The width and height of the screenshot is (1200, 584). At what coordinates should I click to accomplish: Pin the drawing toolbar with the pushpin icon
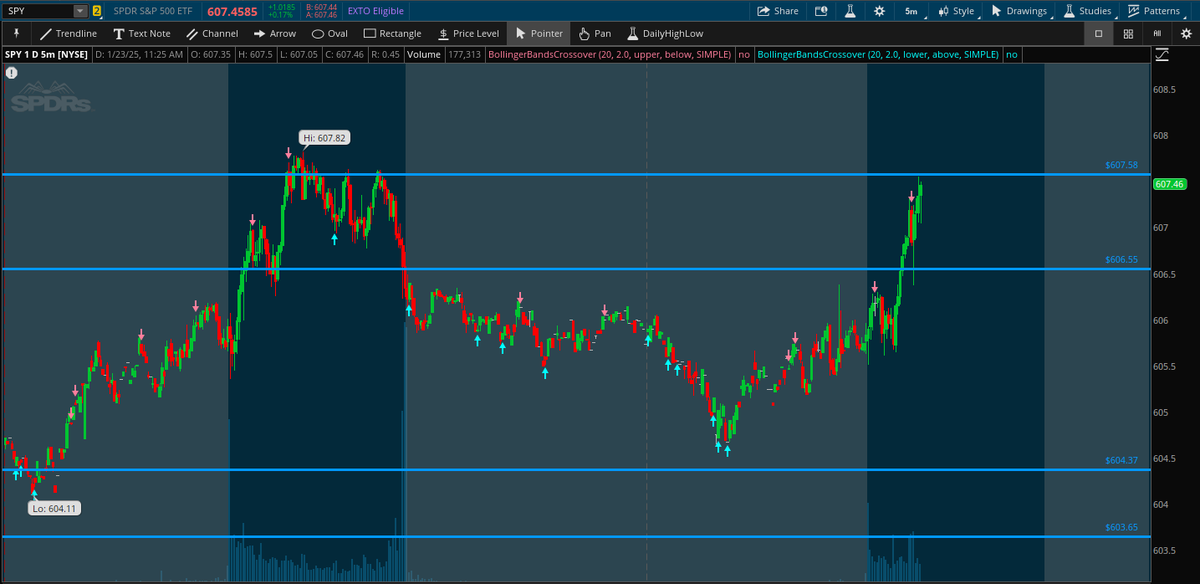pos(16,33)
